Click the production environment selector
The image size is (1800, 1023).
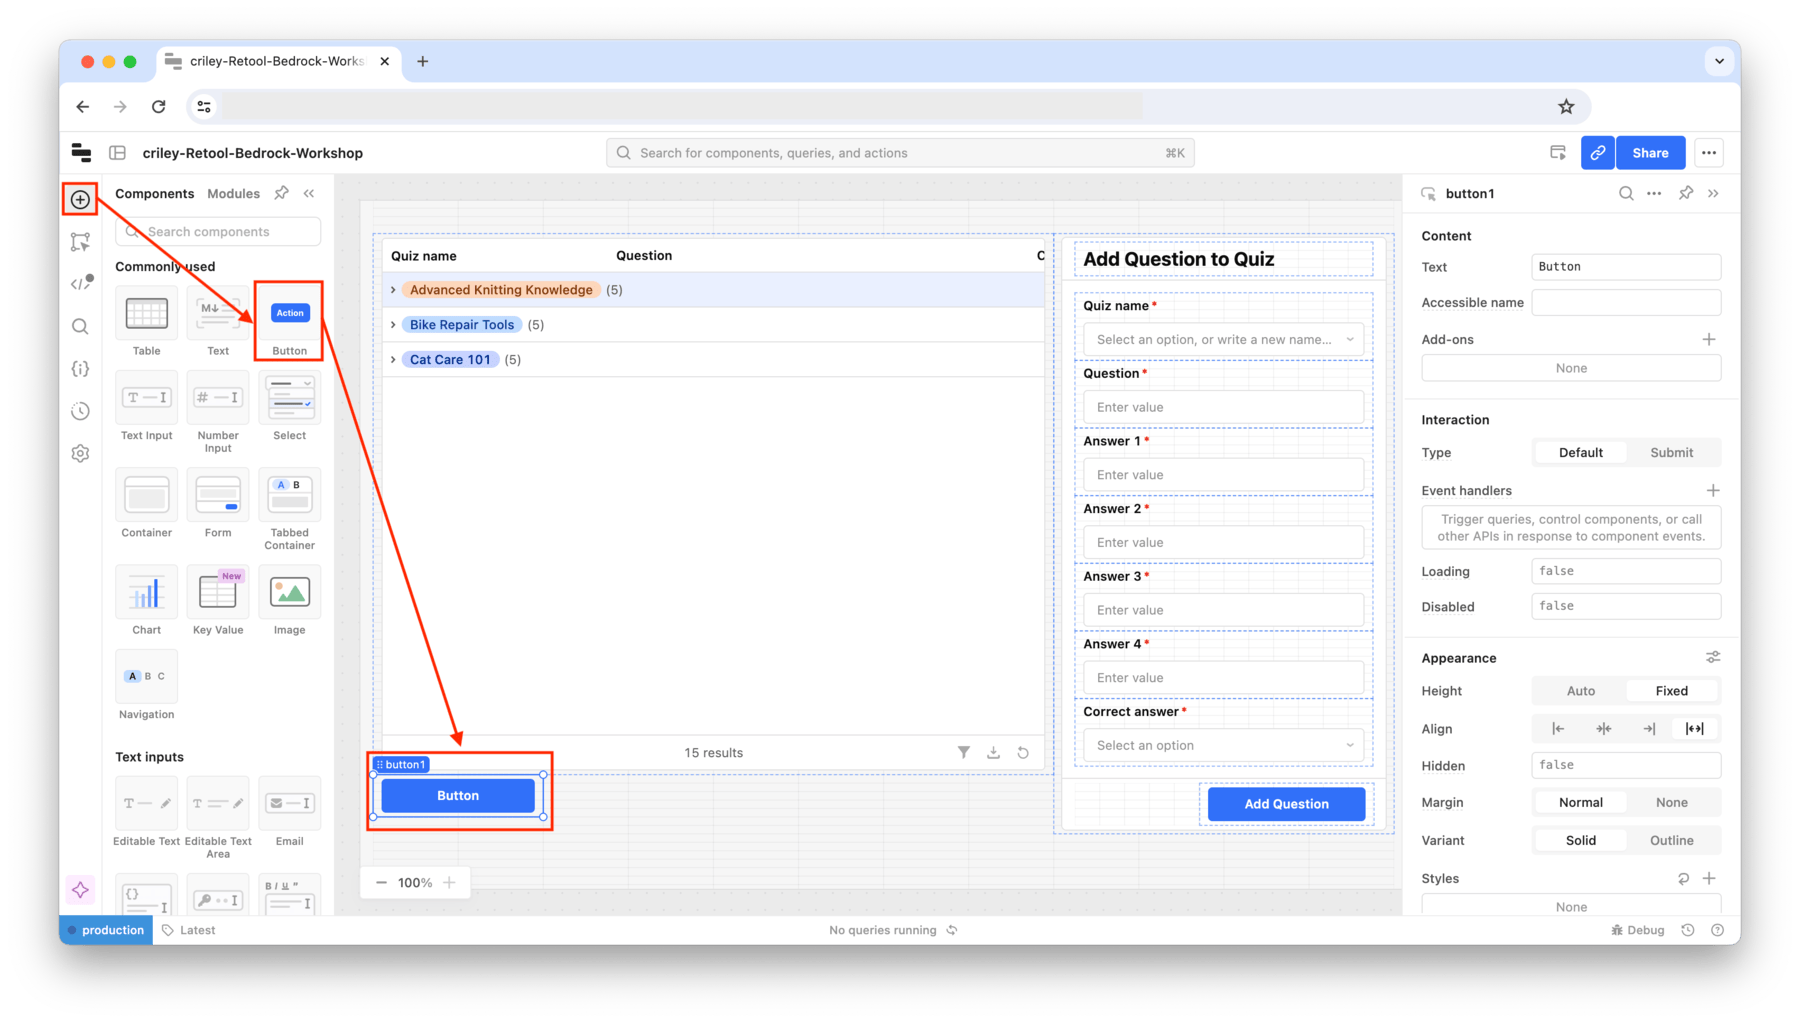click(x=106, y=930)
